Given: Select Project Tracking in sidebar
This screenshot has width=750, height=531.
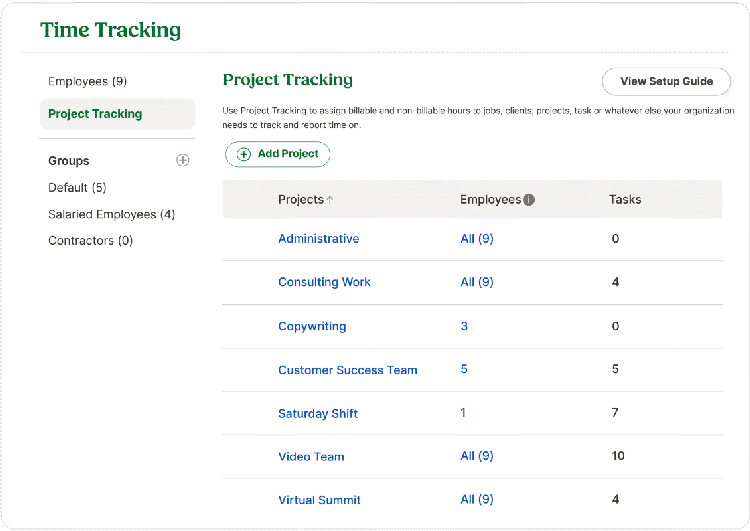Looking at the screenshot, I should point(95,114).
